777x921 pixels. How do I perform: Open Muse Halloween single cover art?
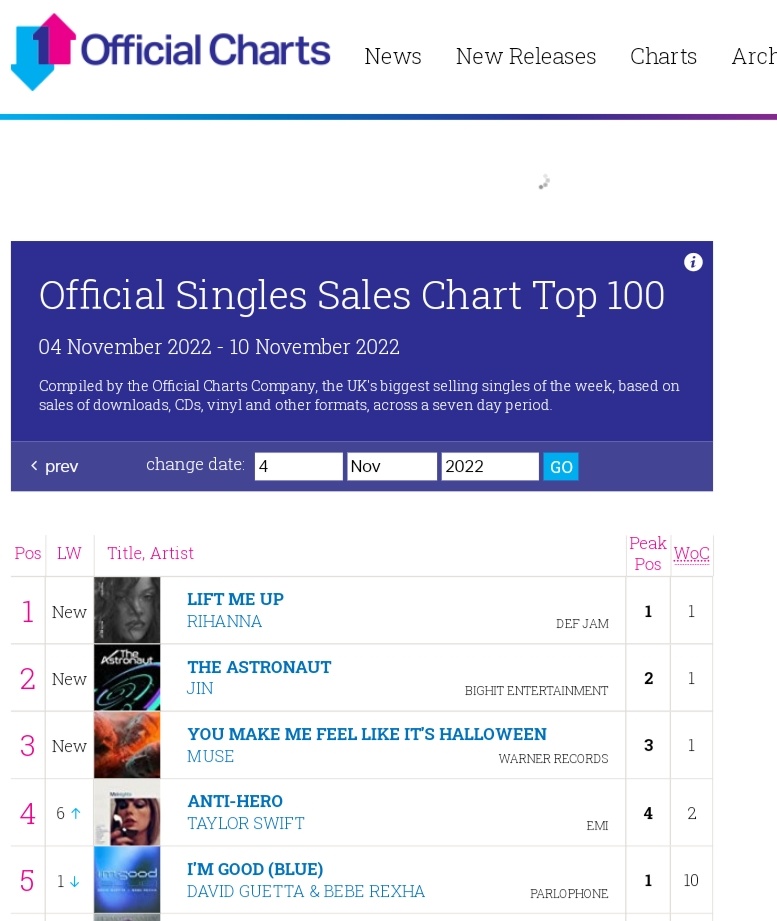(127, 745)
